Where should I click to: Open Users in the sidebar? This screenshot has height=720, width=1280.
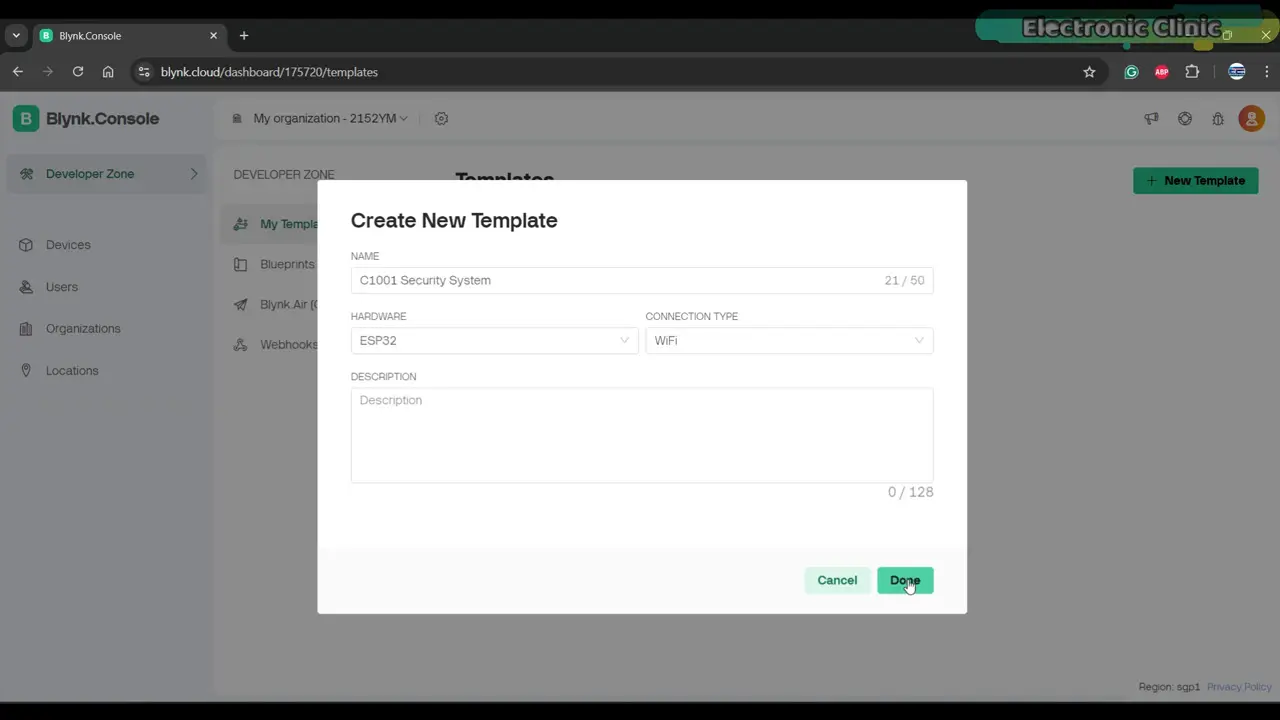[x=62, y=287]
